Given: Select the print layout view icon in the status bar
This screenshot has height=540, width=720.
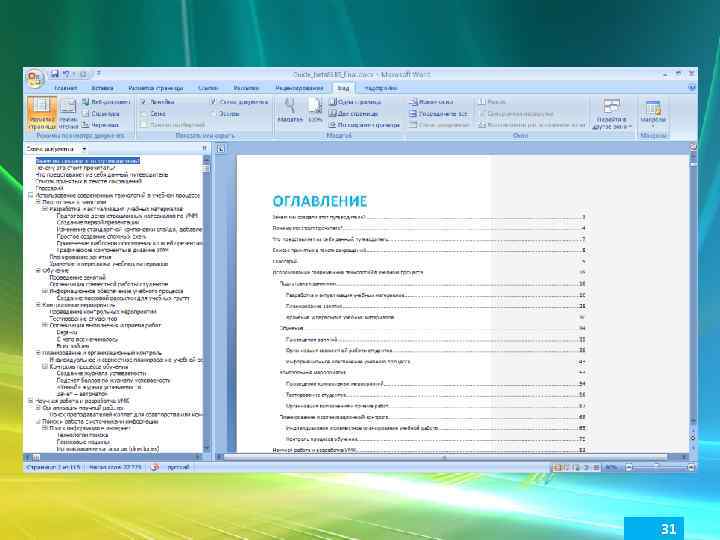Looking at the screenshot, I should (x=557, y=467).
